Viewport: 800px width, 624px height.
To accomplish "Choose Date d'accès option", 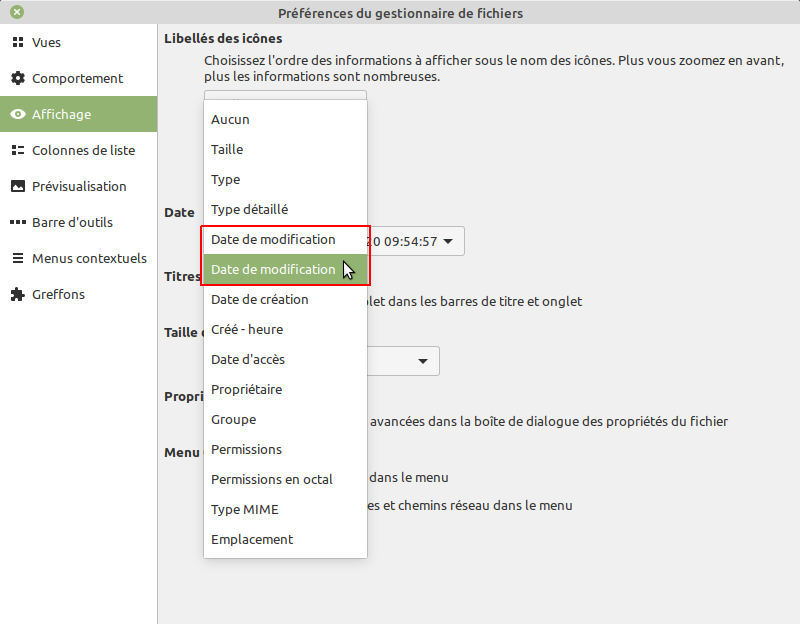I will coord(285,359).
